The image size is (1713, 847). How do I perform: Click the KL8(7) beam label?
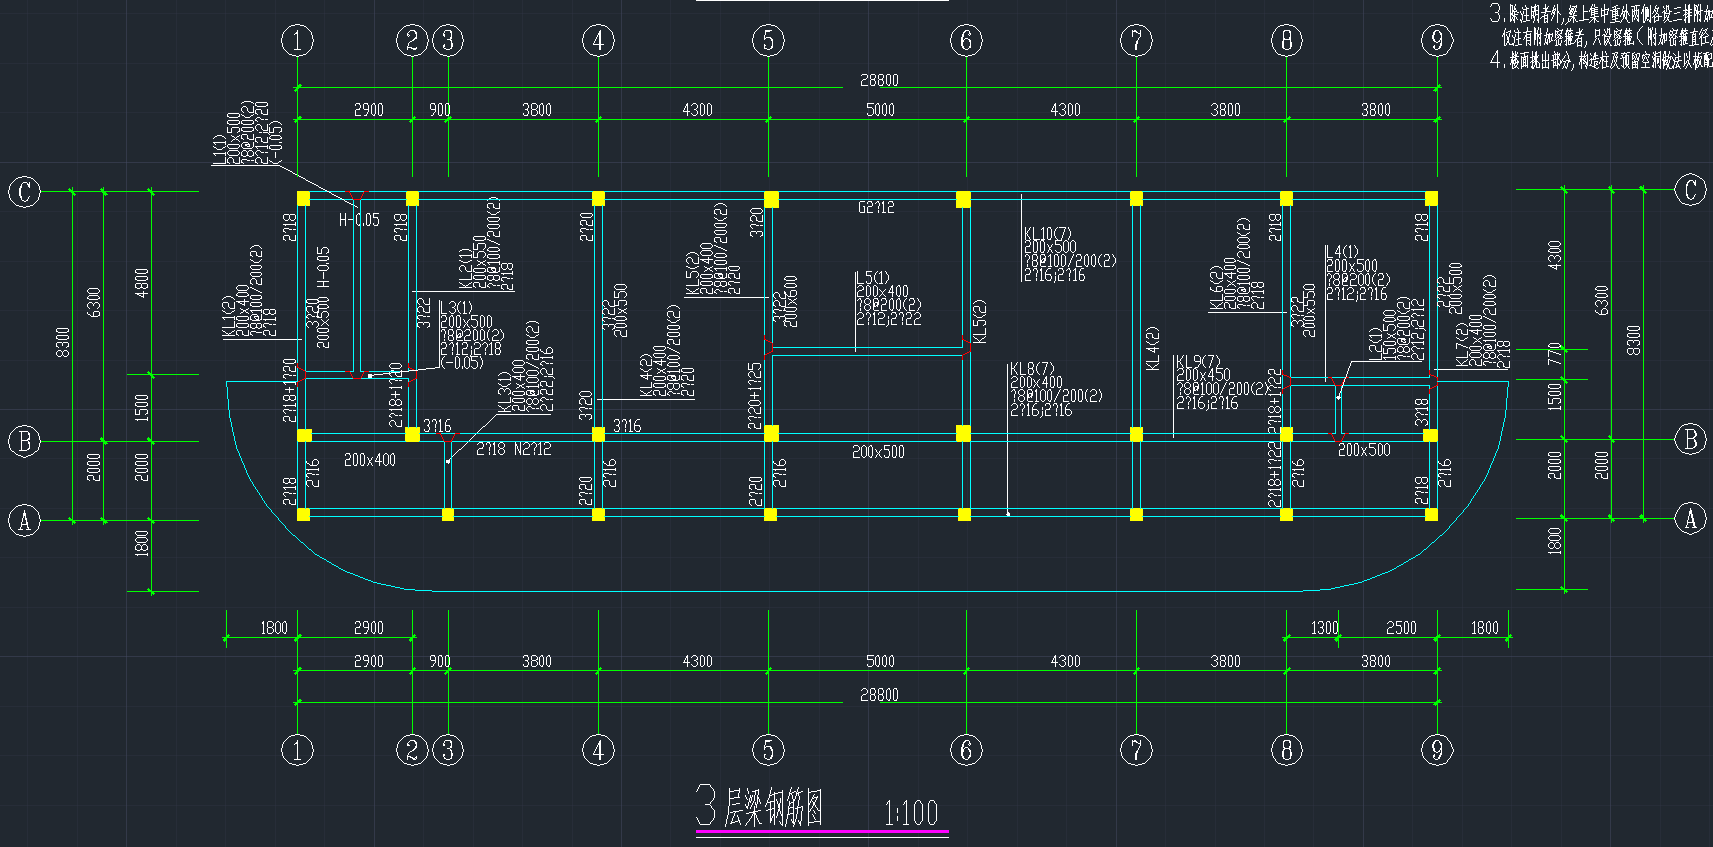pos(1032,369)
